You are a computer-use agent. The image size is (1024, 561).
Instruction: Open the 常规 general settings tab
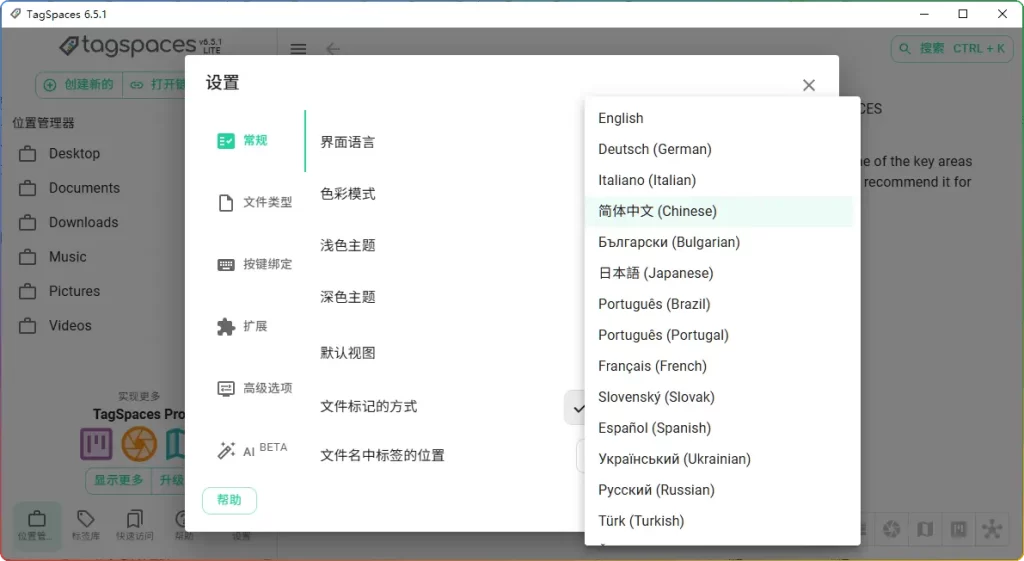253,141
